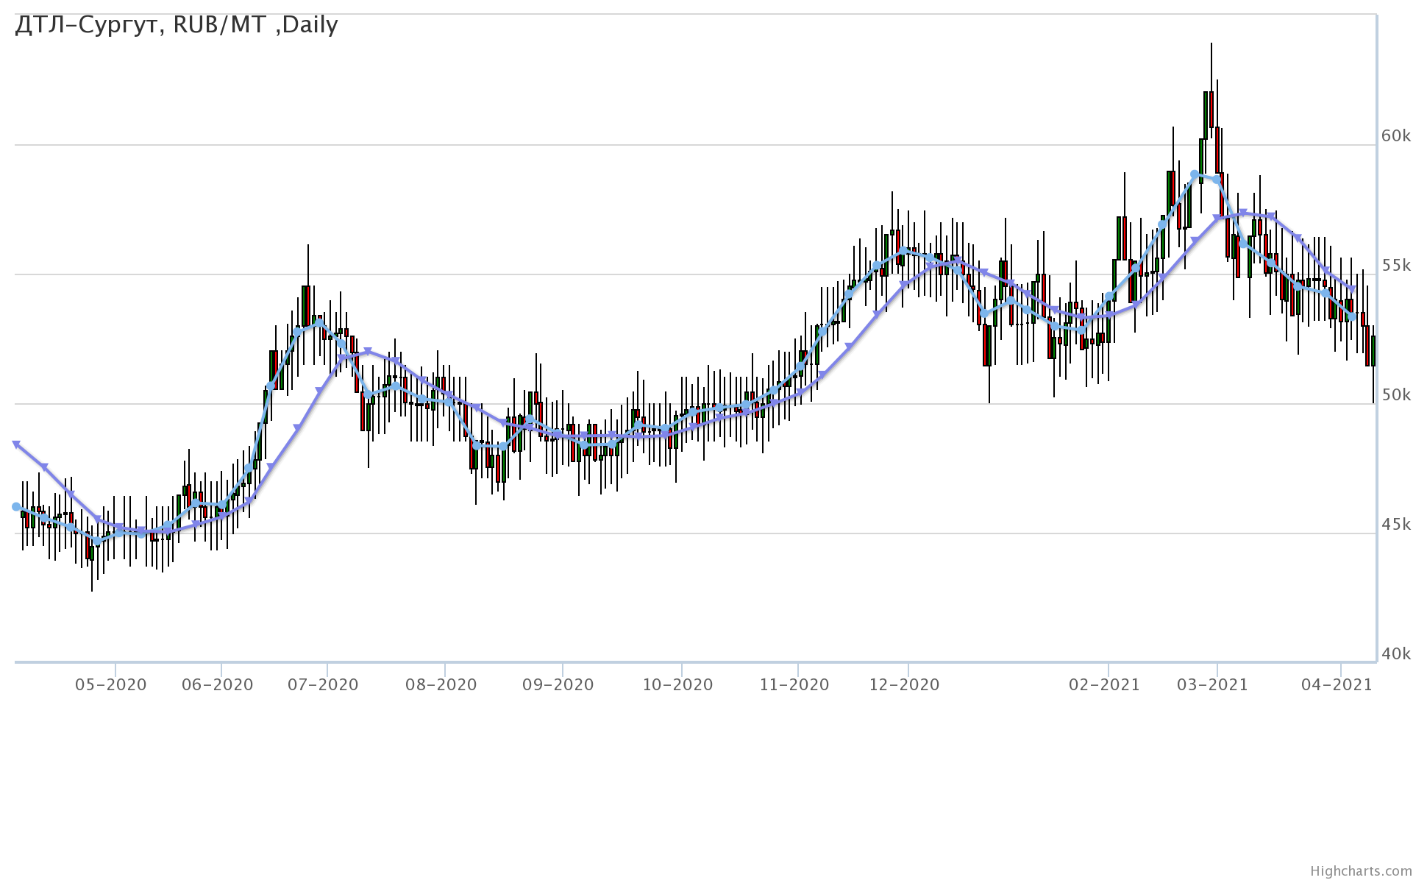Click the first triangle marker of the purple line
Image resolution: width=1427 pixels, height=883 pixels.
tap(16, 443)
